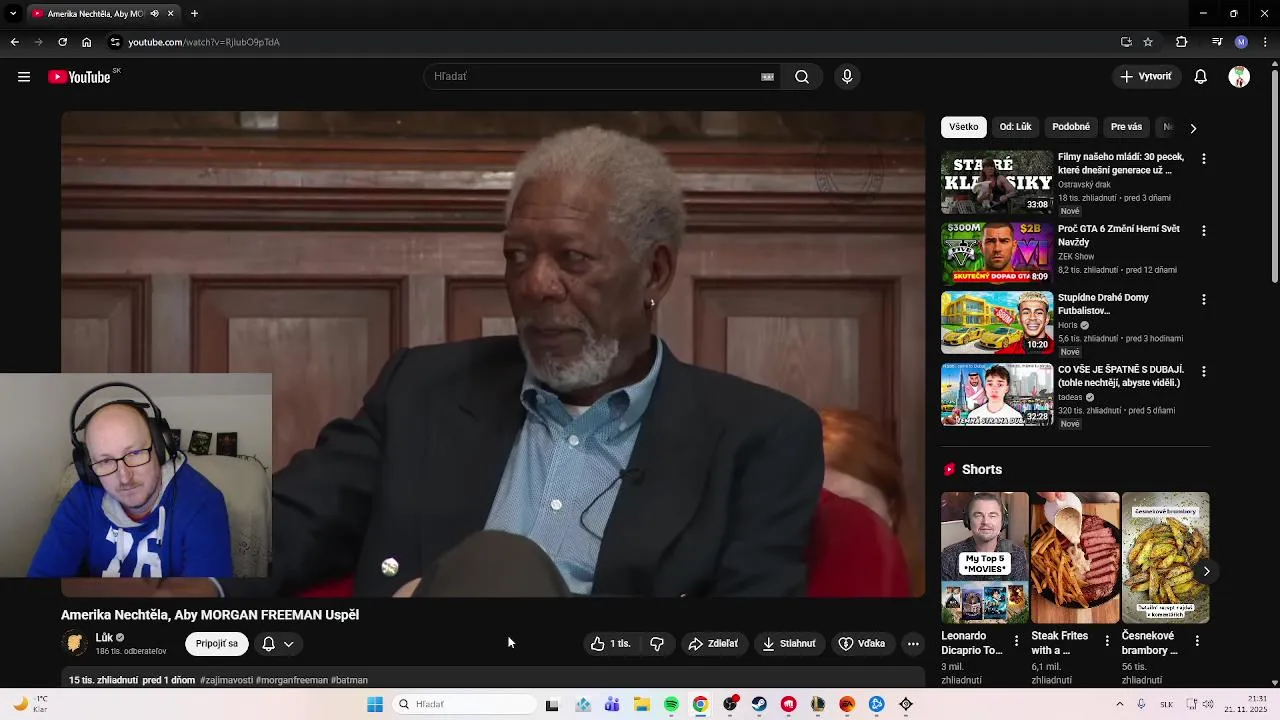The width and height of the screenshot is (1280, 720).
Task: Open the browser home page
Action: 87,42
